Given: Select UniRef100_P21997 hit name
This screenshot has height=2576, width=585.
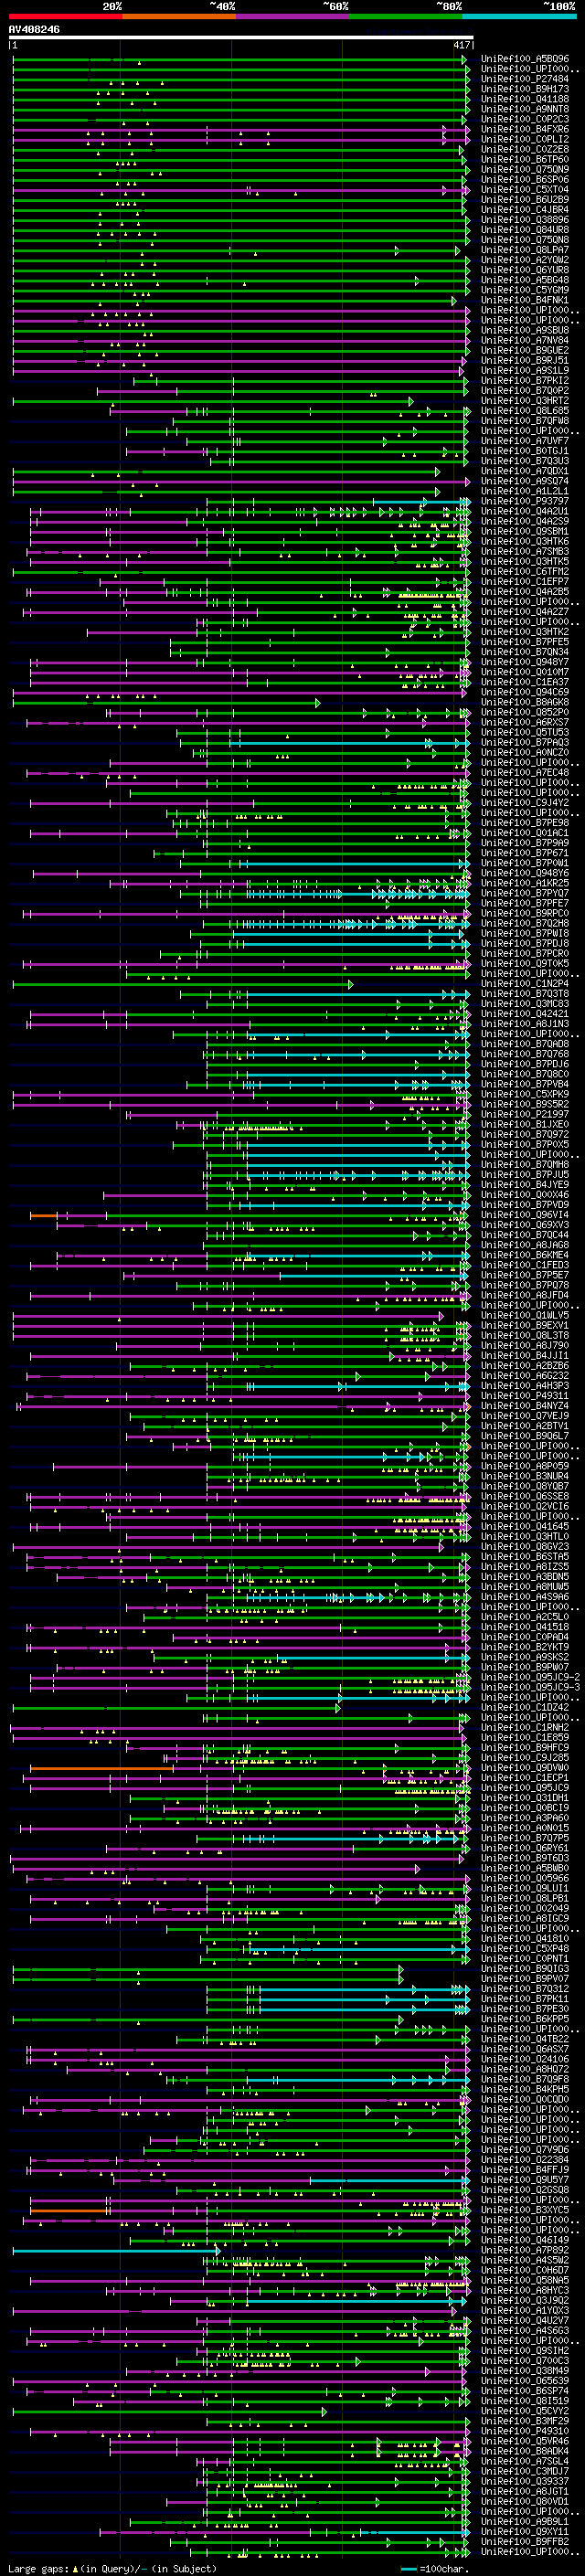Looking at the screenshot, I should [525, 1114].
